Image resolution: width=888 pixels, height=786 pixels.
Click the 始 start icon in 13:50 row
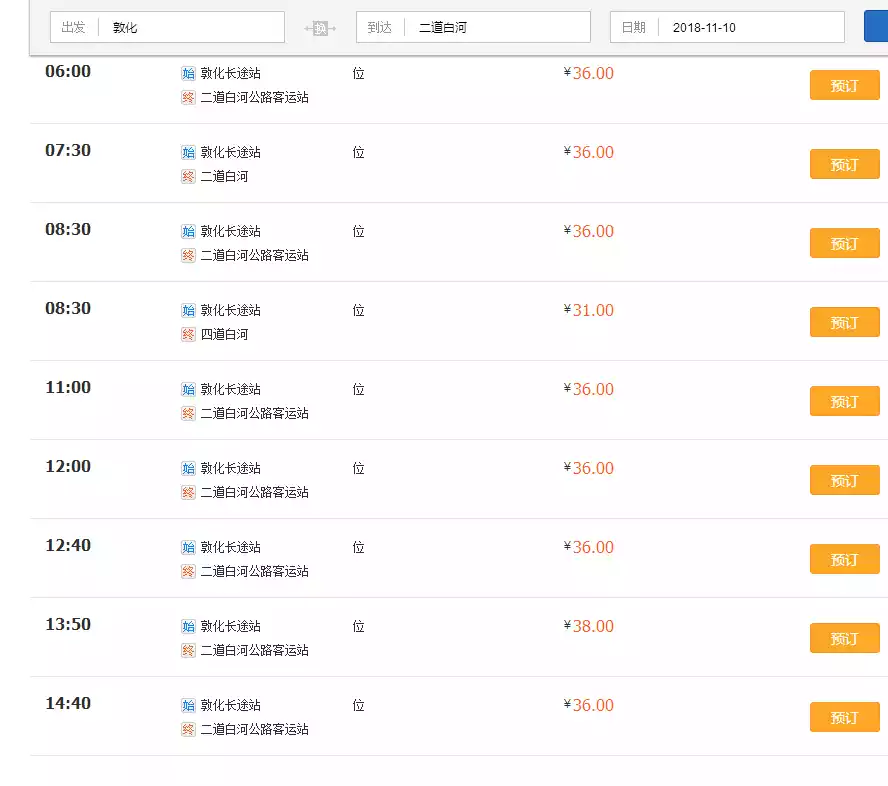tap(188, 626)
